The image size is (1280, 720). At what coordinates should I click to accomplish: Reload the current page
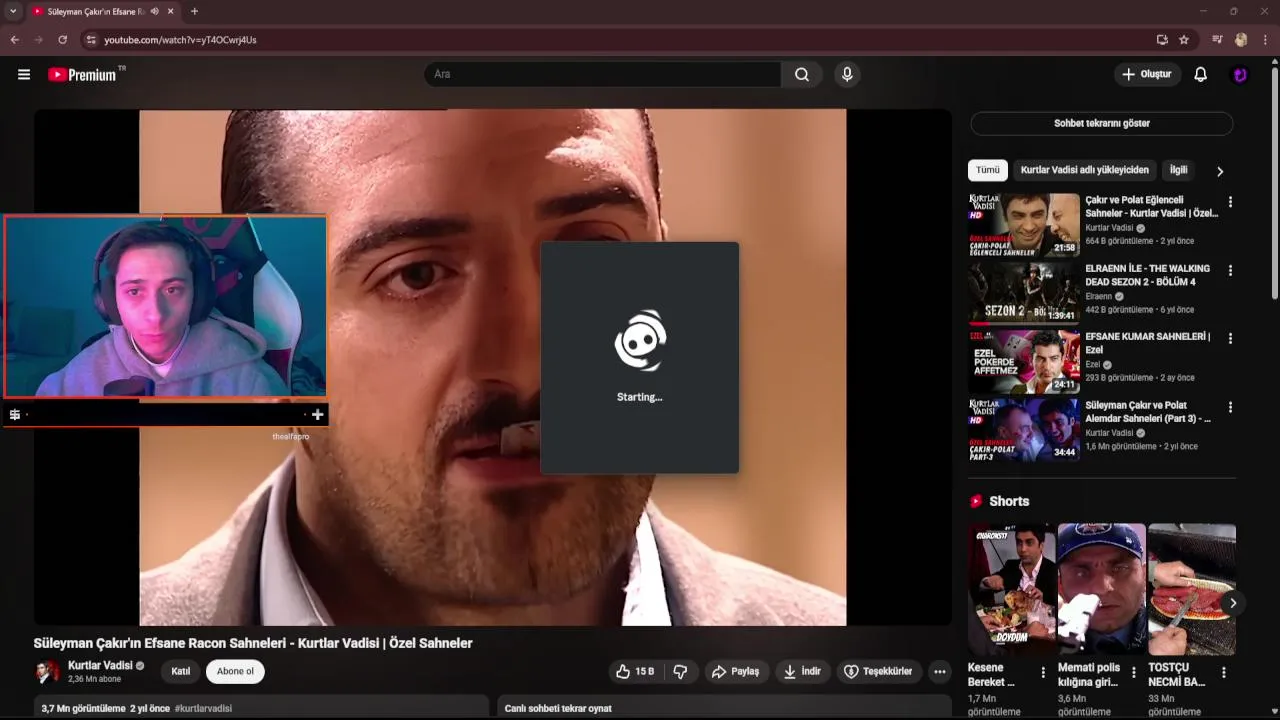(x=62, y=40)
